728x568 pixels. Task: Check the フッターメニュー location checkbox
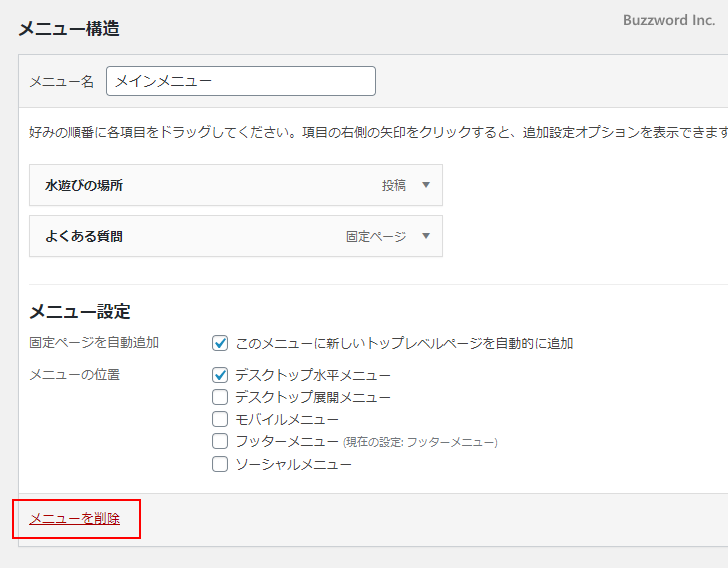221,441
